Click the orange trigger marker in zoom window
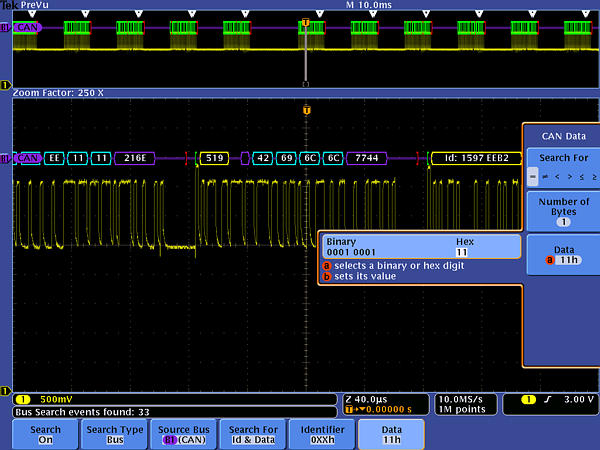The image size is (600, 450). (306, 110)
